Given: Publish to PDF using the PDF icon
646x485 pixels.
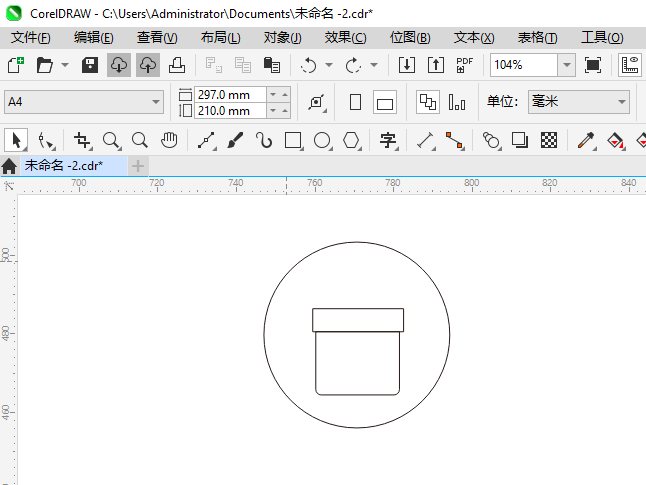Looking at the screenshot, I should [464, 65].
